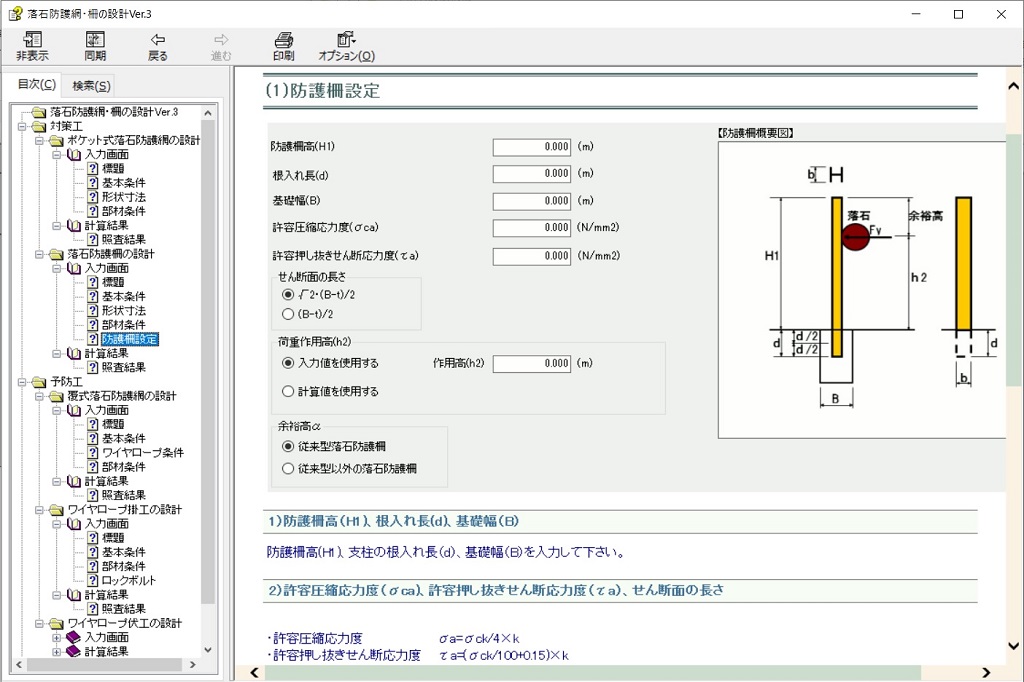Click the 基礎幅(B) input field

click(532, 201)
